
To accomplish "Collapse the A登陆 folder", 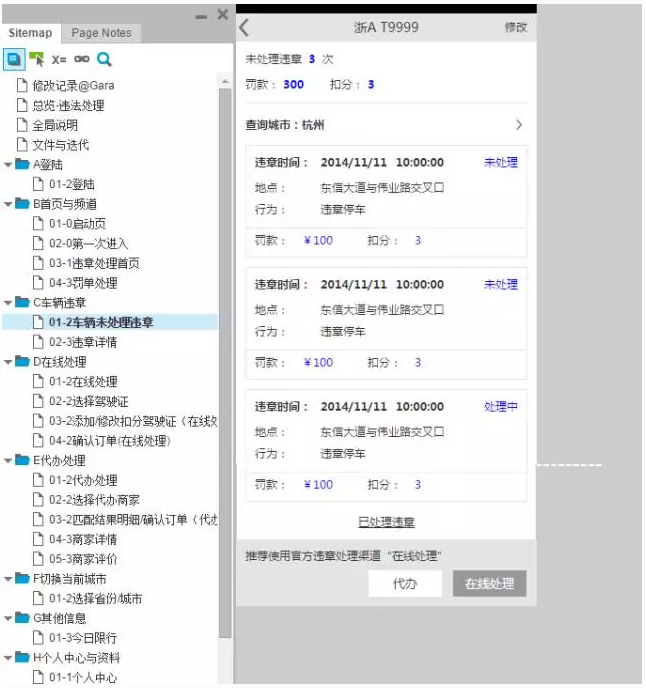I will pos(7,165).
